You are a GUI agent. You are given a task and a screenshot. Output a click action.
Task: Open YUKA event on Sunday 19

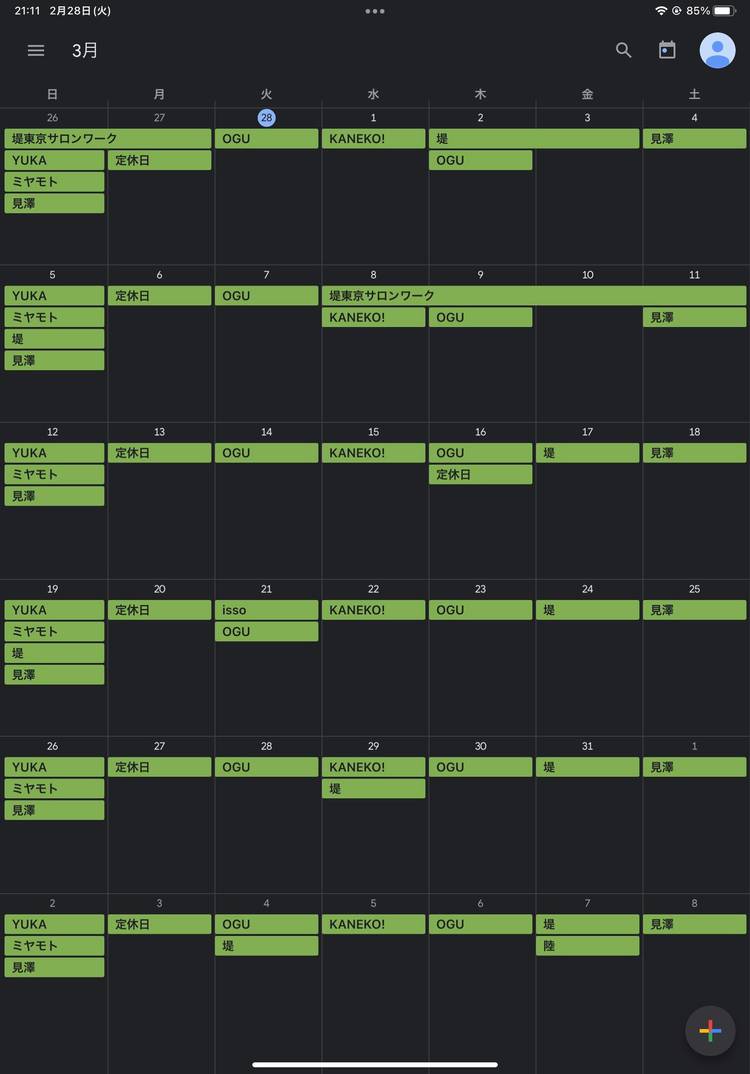pyautogui.click(x=54, y=610)
